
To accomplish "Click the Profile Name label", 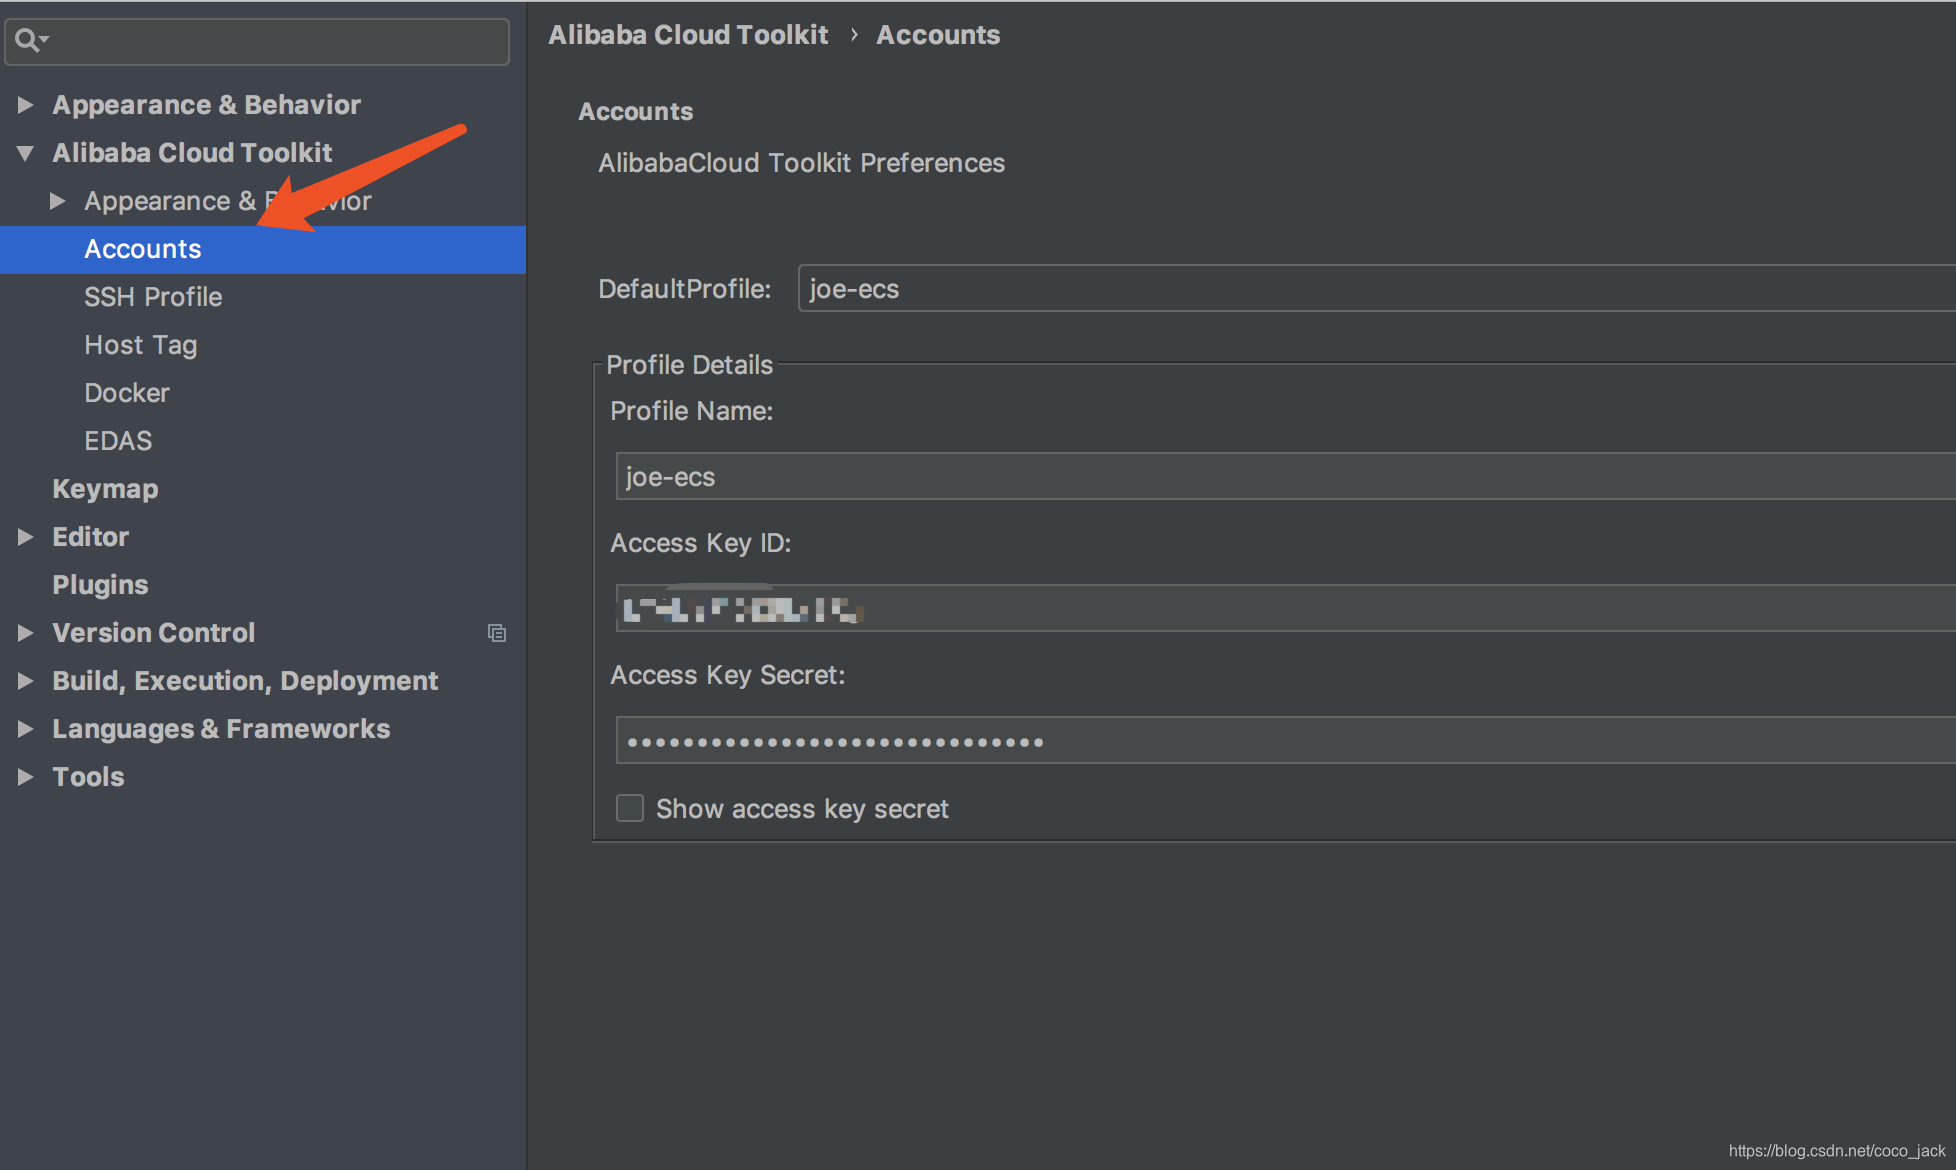I will (x=691, y=411).
